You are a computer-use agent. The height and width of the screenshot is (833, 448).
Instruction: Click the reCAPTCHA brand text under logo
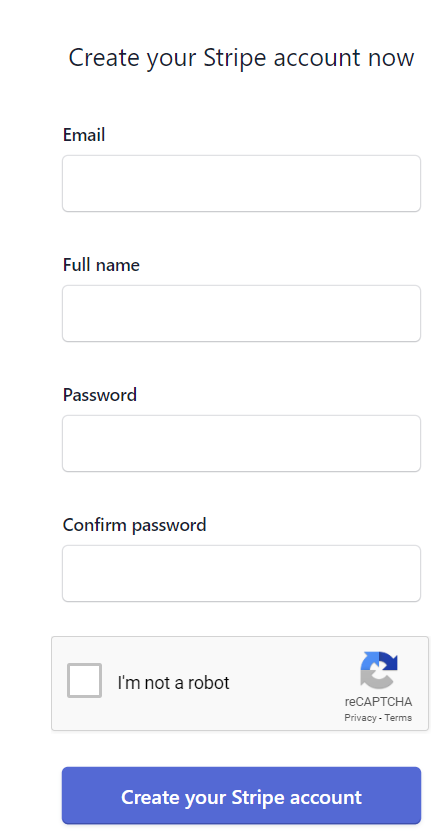coord(378,702)
